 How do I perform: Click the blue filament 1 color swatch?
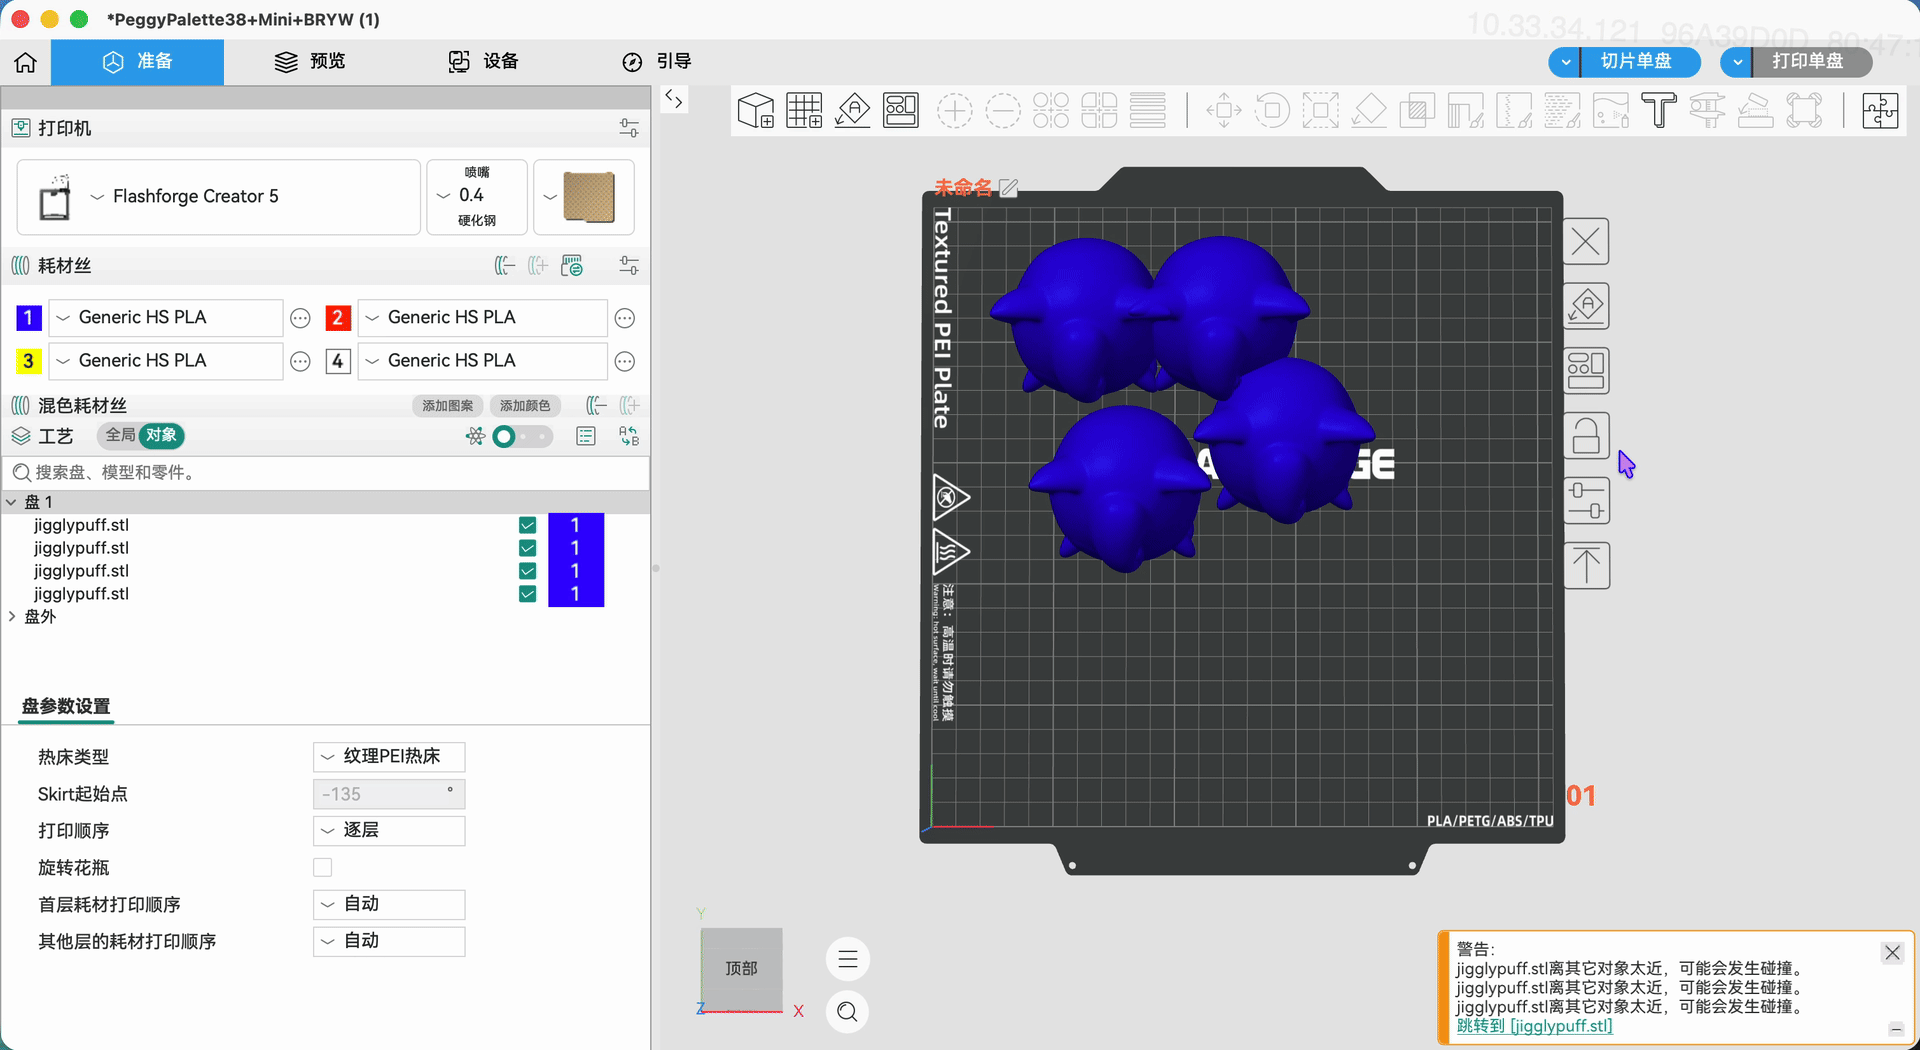coord(29,318)
